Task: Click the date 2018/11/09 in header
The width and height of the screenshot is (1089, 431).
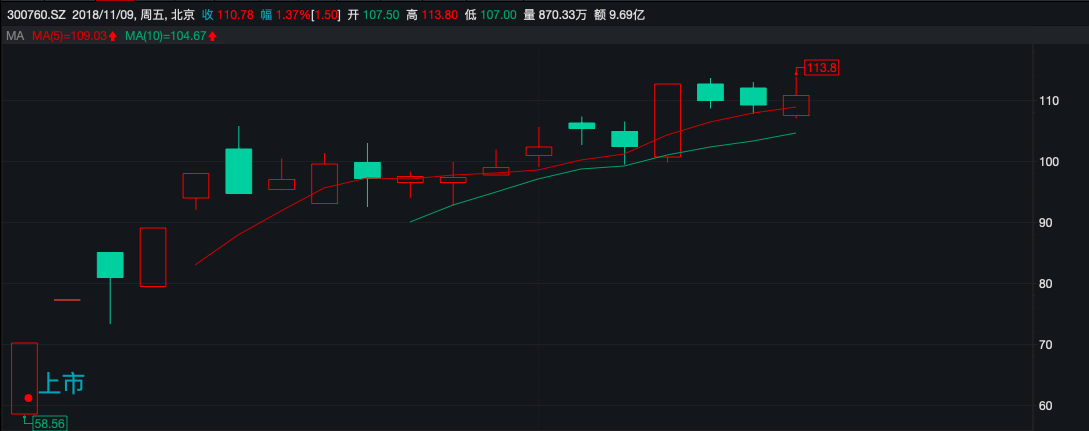Action: (110, 15)
